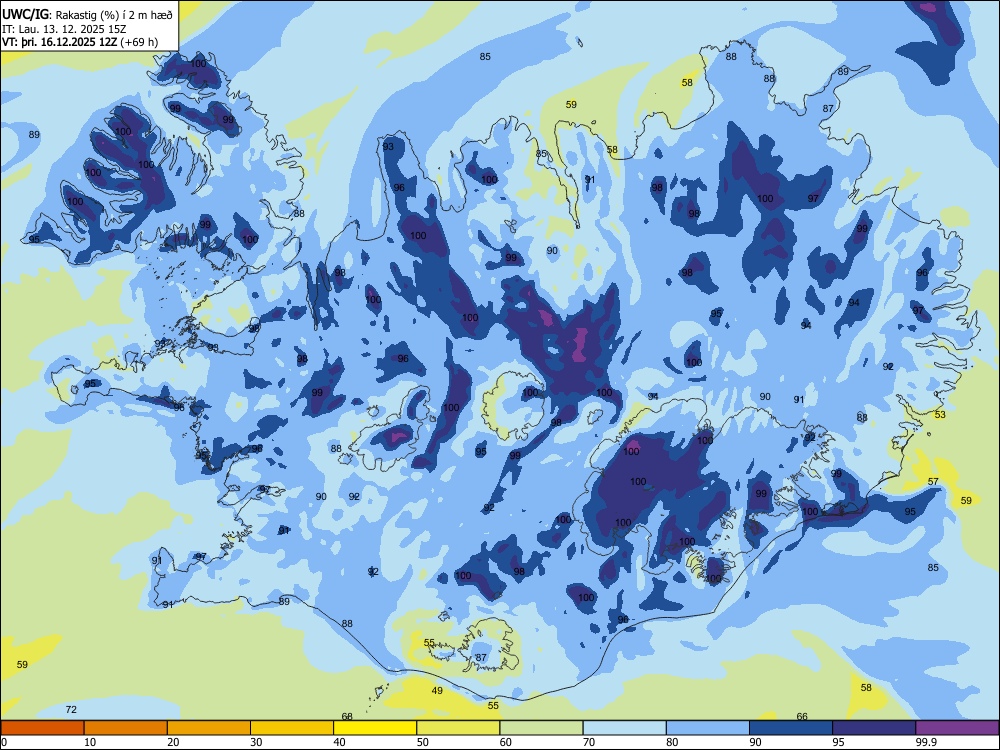1000x750 pixels.
Task: Click the humidity value "49" on the map
Action: (x=437, y=691)
